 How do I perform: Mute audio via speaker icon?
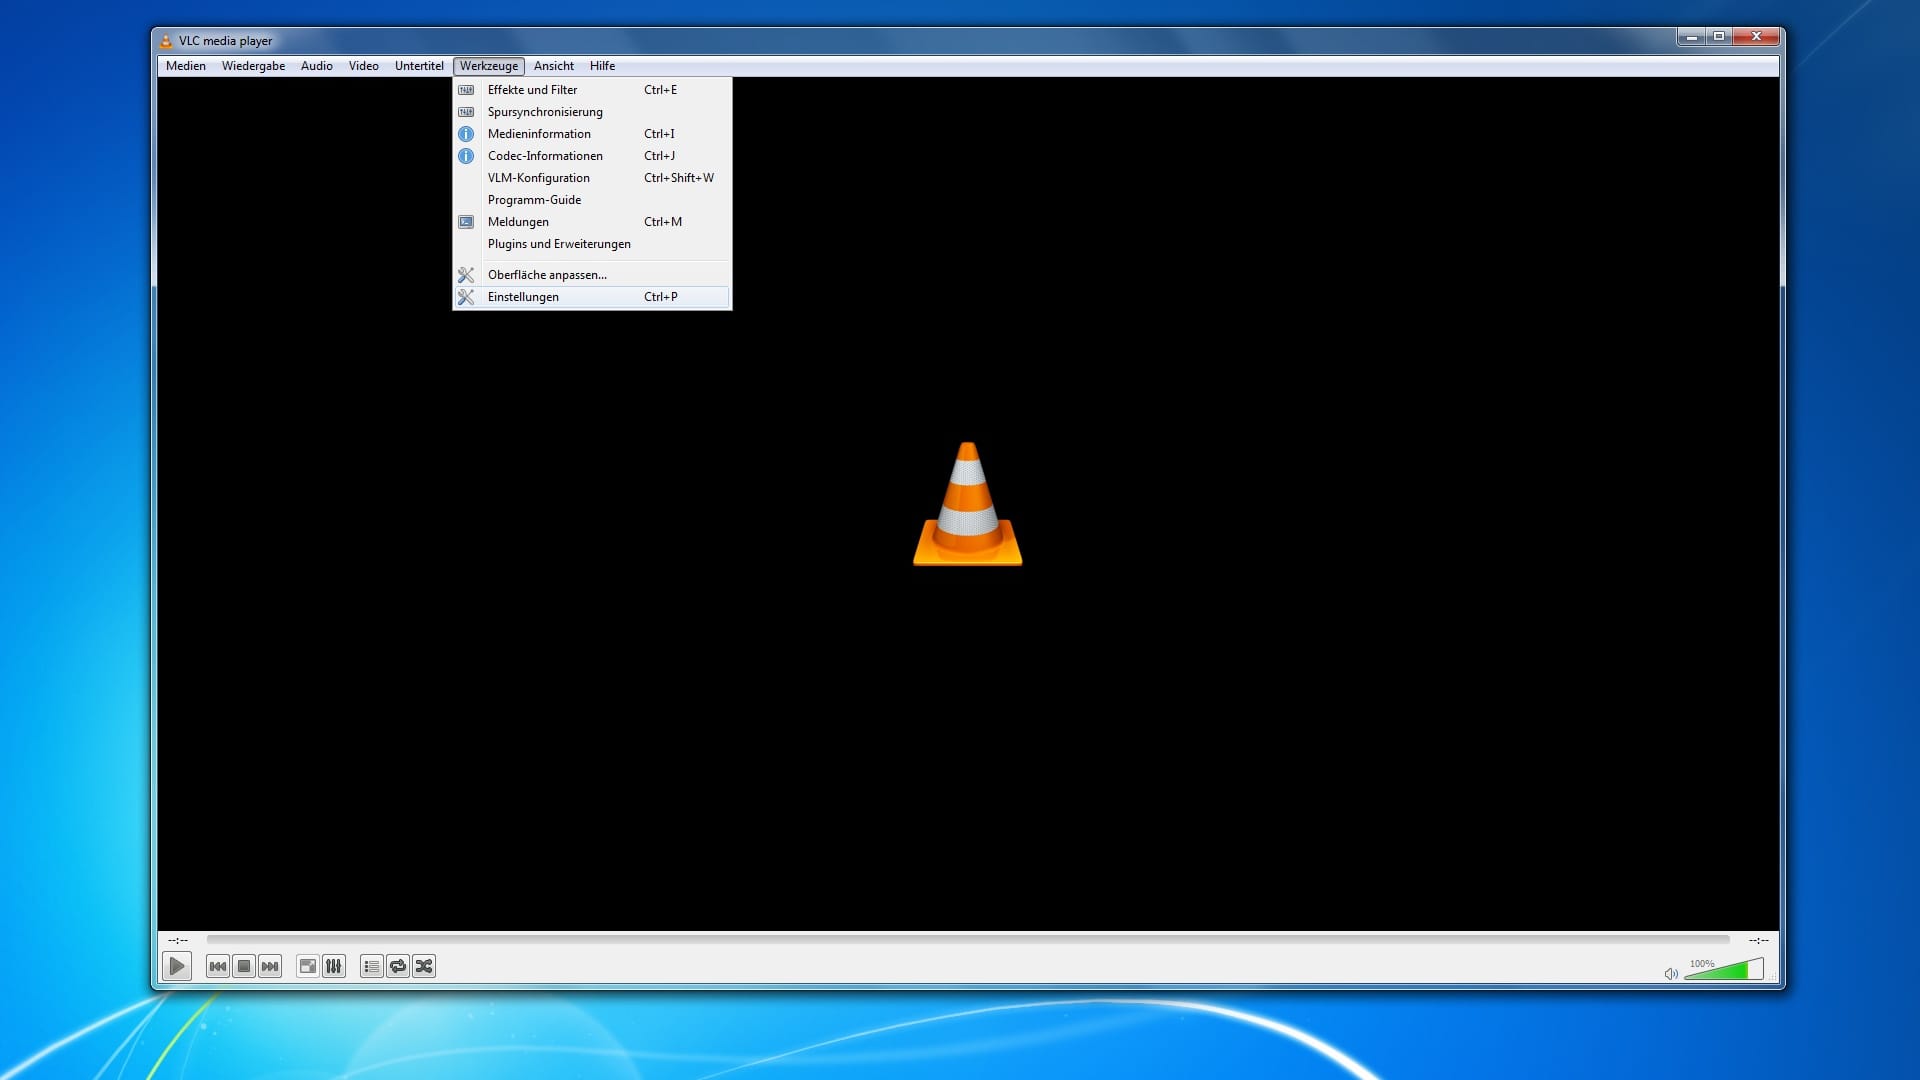pyautogui.click(x=1671, y=973)
